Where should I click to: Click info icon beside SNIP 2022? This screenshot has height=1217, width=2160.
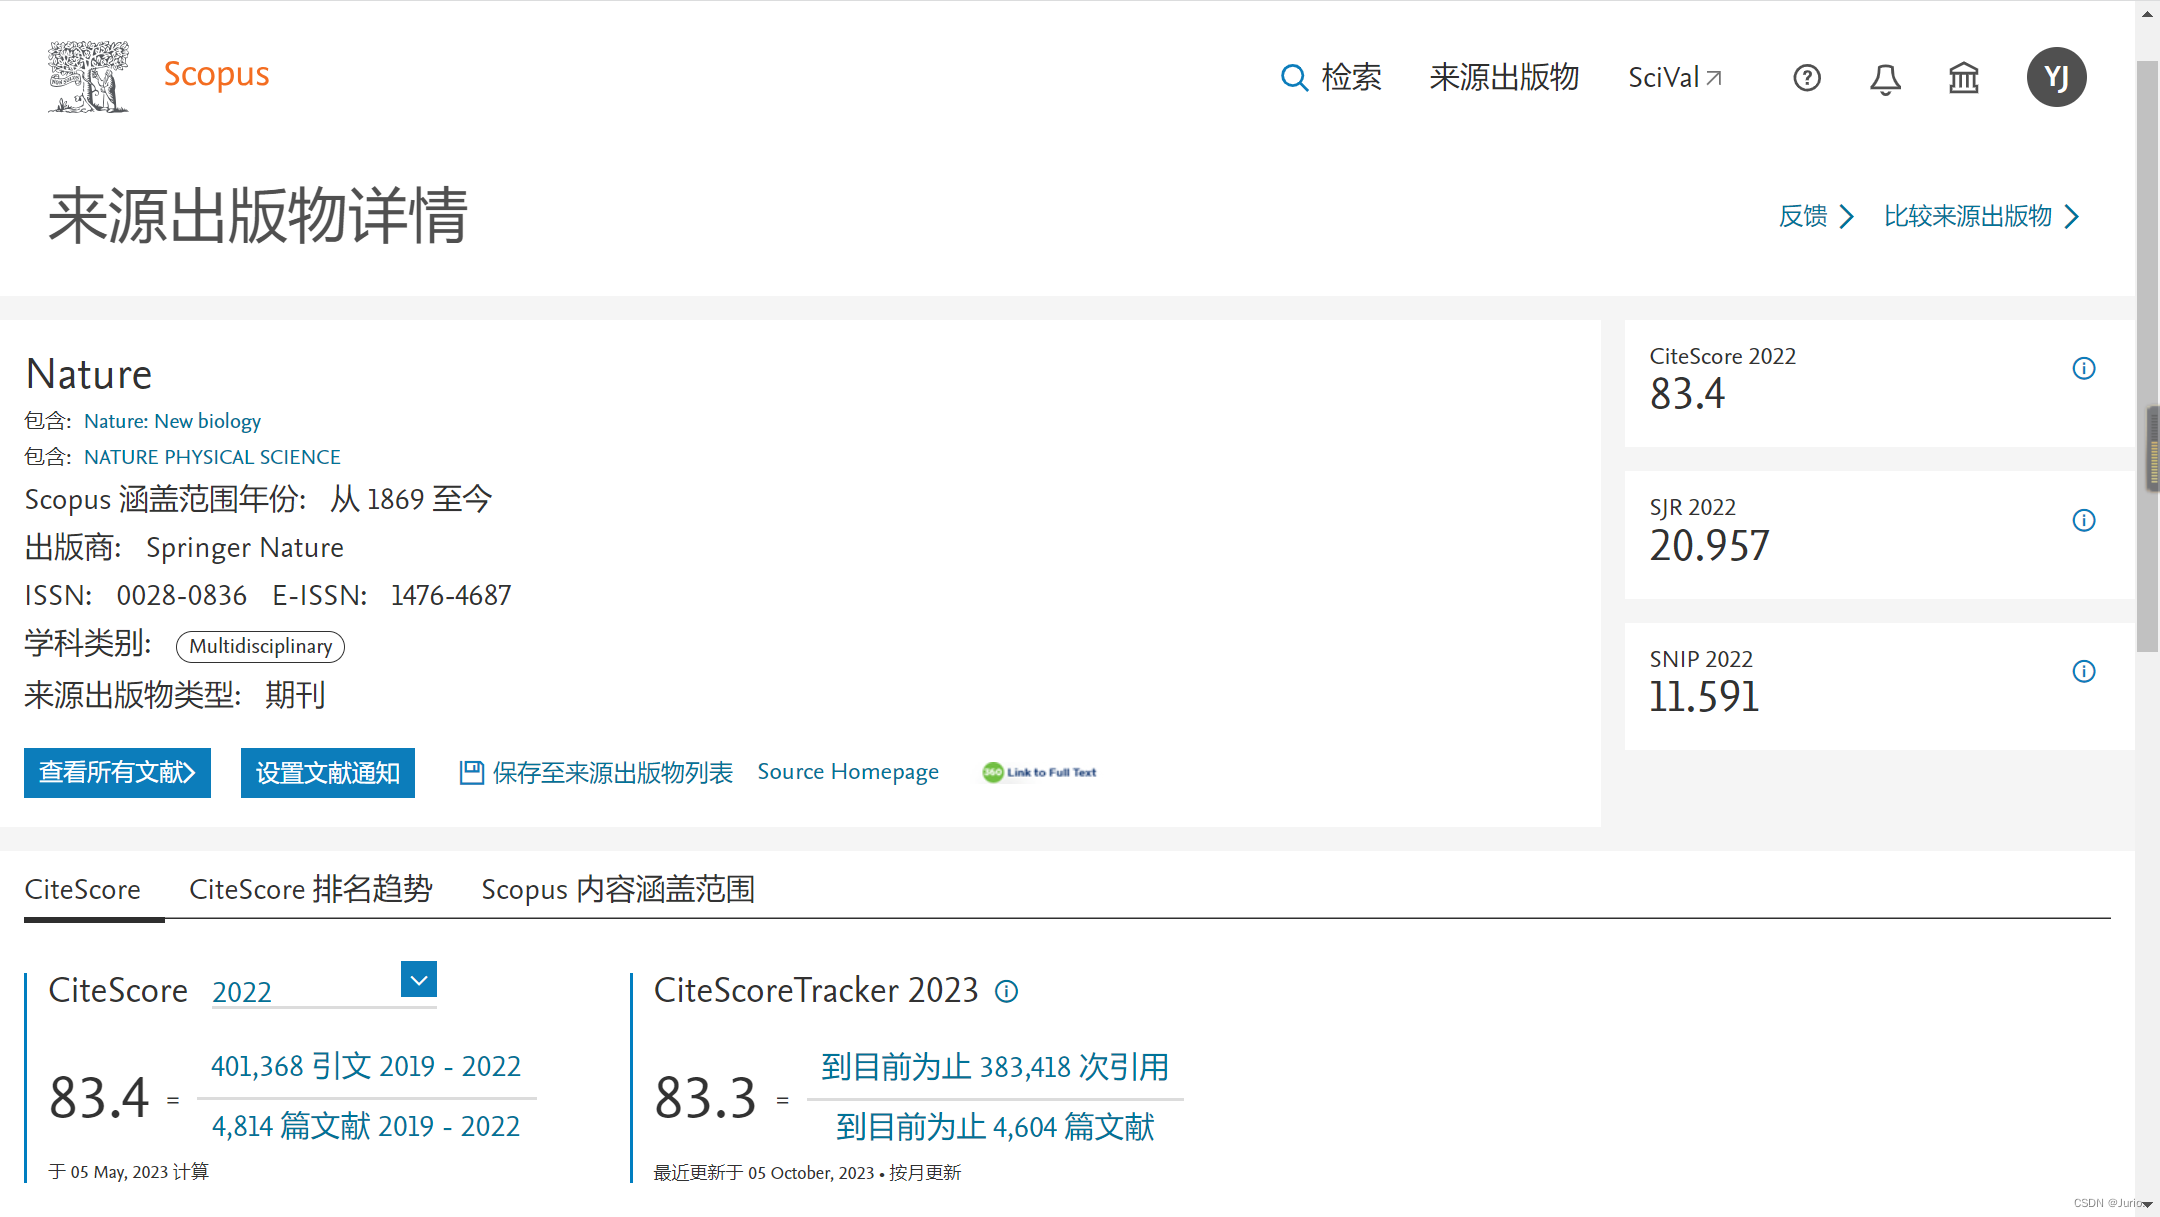[2083, 671]
